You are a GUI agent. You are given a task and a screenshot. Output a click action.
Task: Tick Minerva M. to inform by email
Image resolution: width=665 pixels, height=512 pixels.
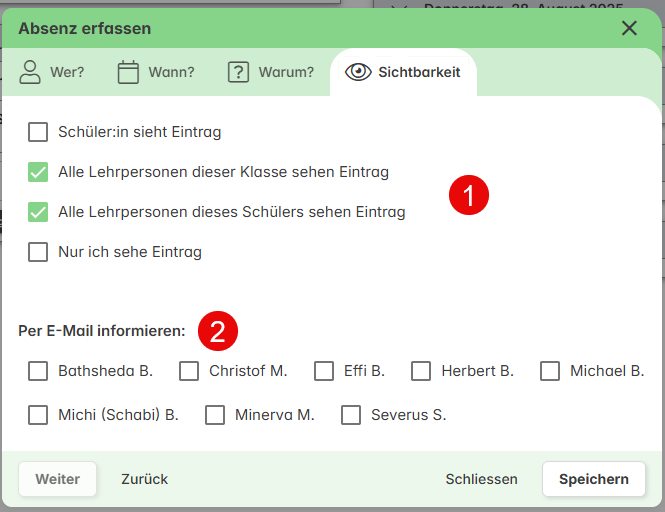click(215, 414)
